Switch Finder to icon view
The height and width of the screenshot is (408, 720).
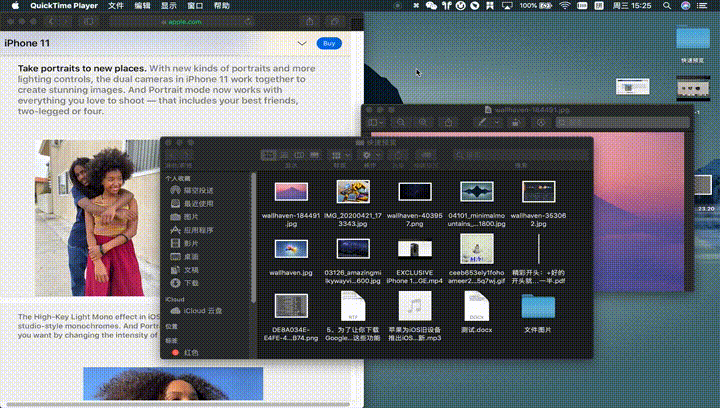tap(269, 156)
